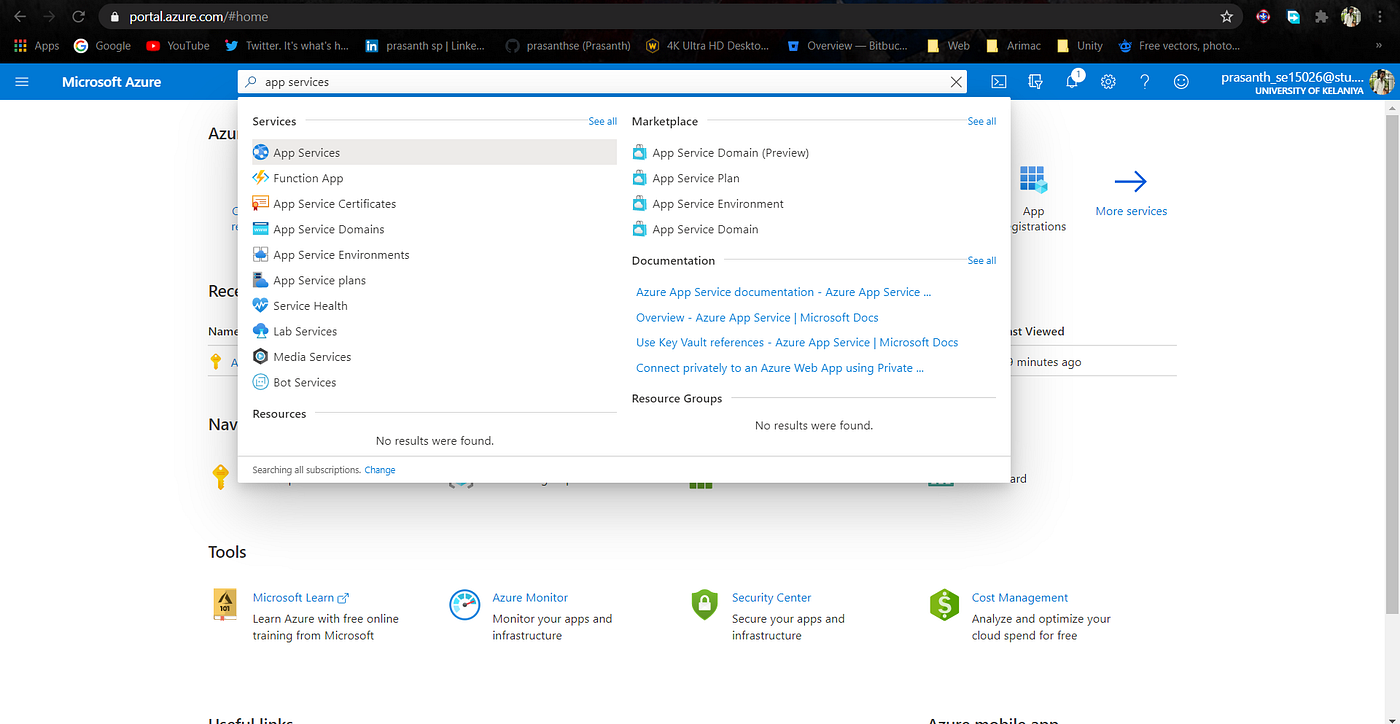1400x724 pixels.
Task: Open Chrome extensions puzzle icon
Action: [1322, 16]
